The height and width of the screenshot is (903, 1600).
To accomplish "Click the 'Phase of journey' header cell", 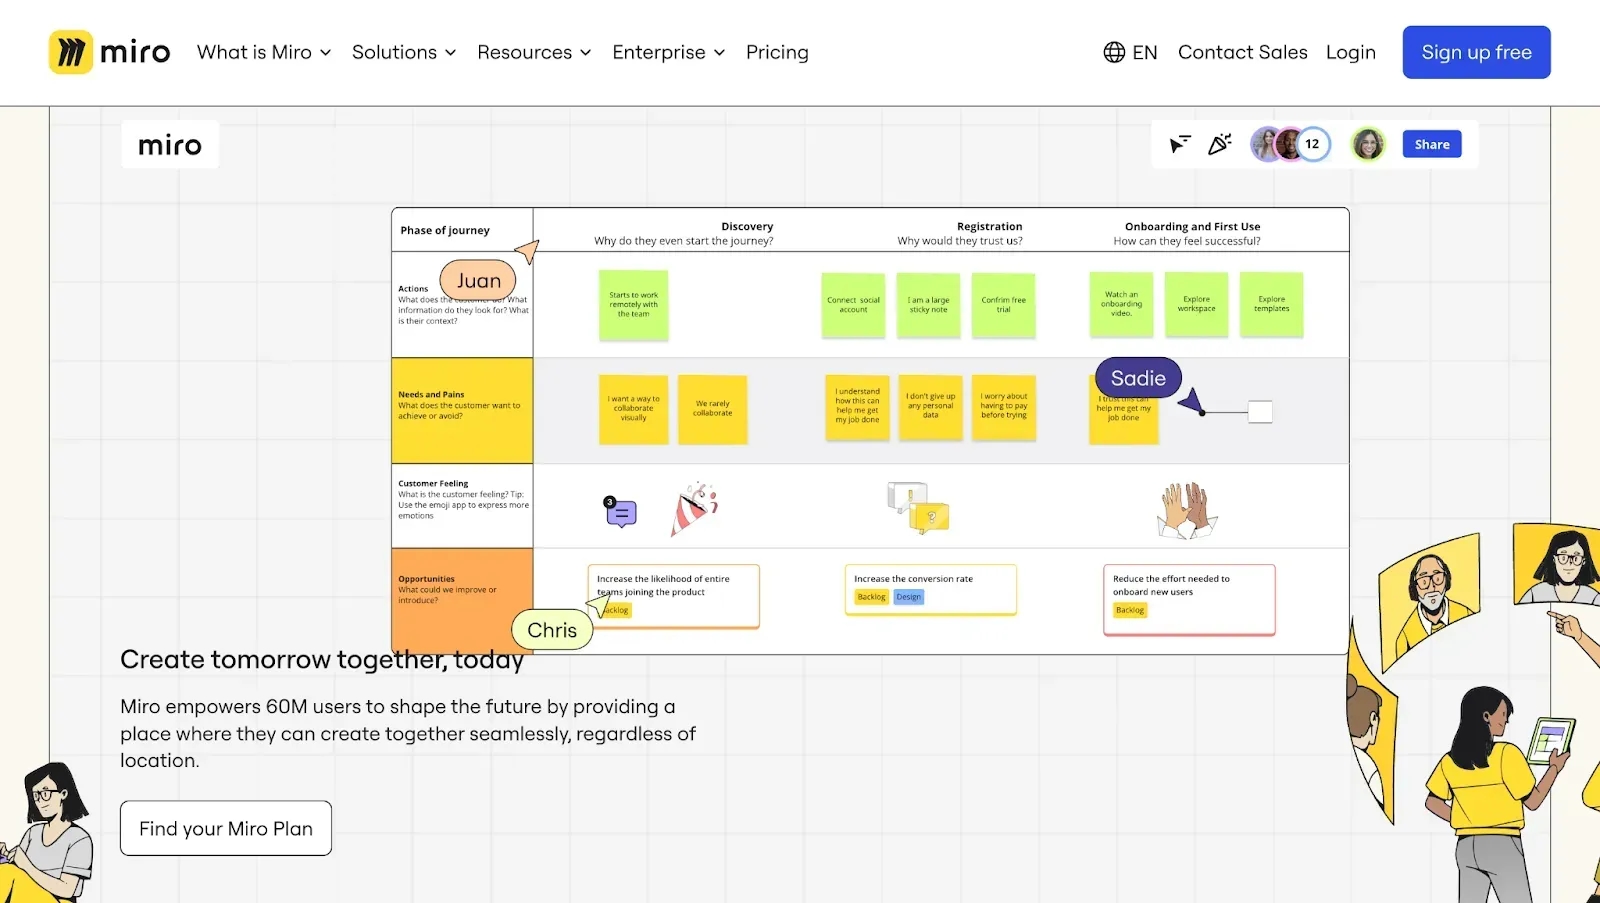I will (462, 230).
